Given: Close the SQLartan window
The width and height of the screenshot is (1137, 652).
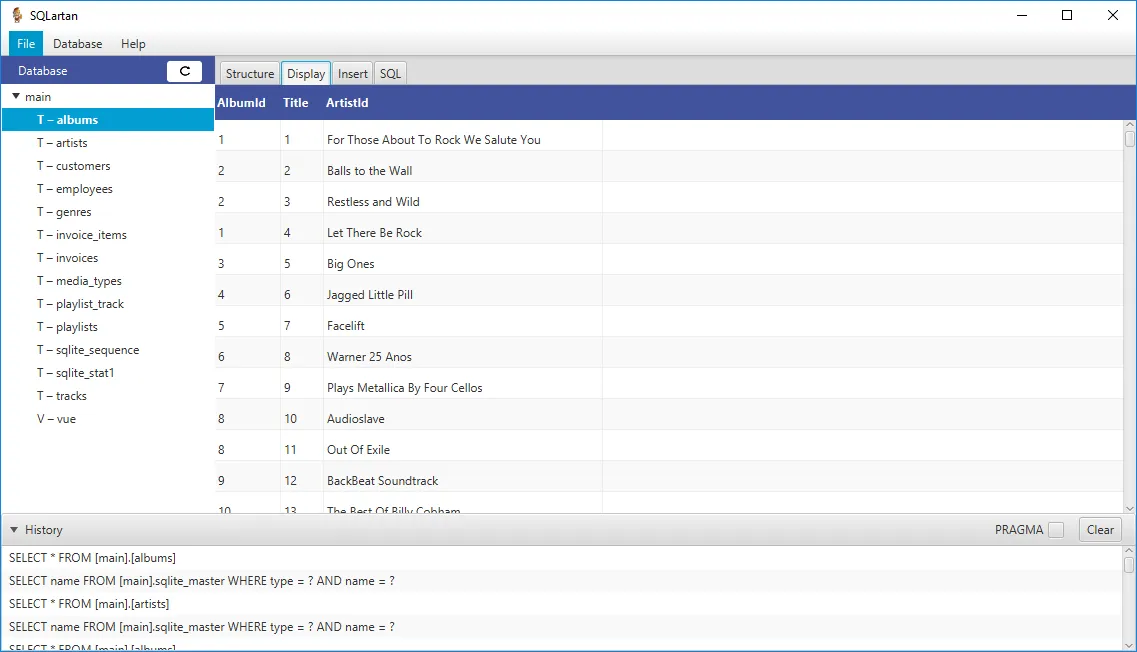Looking at the screenshot, I should (1112, 15).
